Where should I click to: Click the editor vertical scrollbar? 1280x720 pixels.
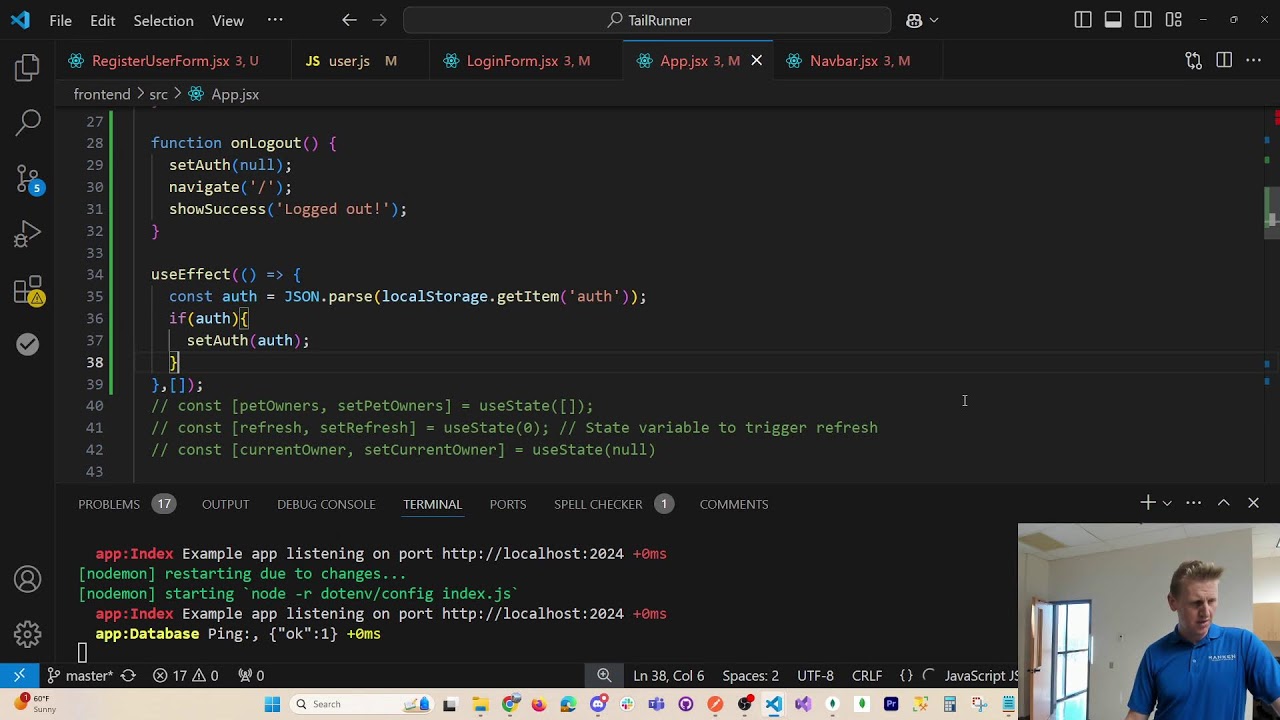pyautogui.click(x=1272, y=212)
